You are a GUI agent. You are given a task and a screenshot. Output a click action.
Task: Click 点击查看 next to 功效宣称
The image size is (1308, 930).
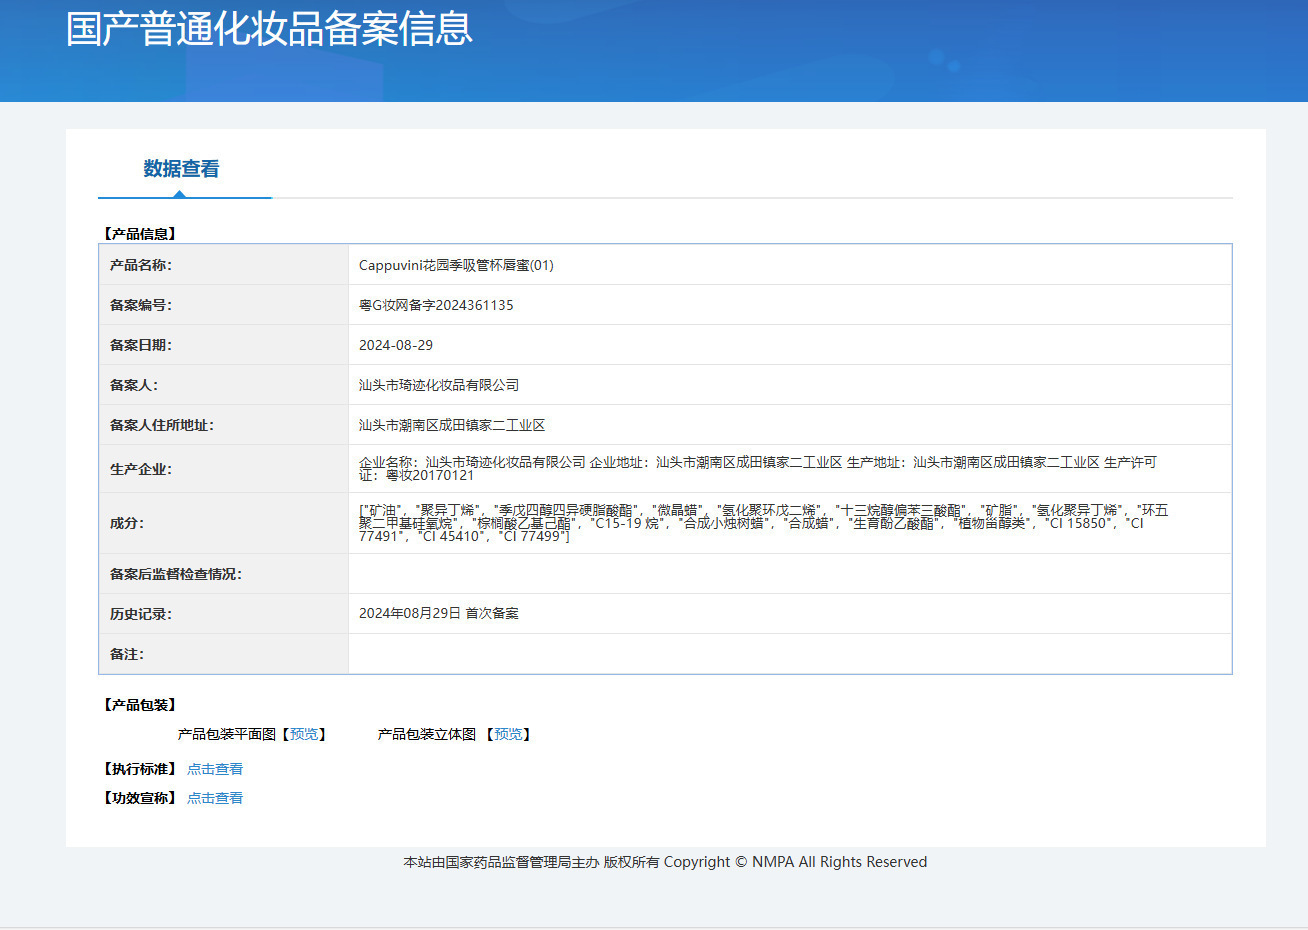[215, 798]
